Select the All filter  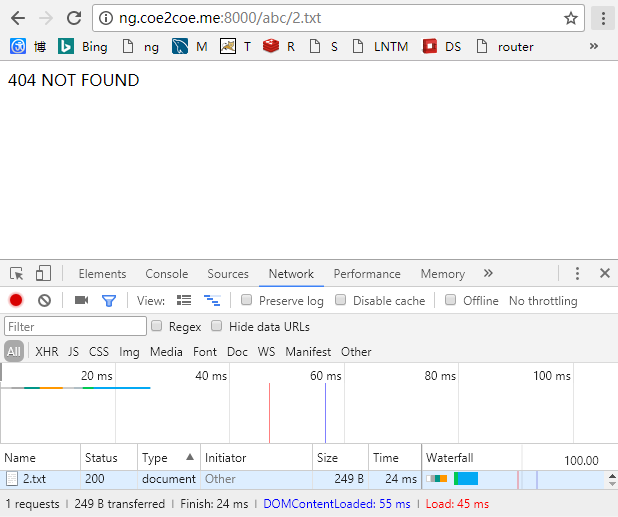14,351
